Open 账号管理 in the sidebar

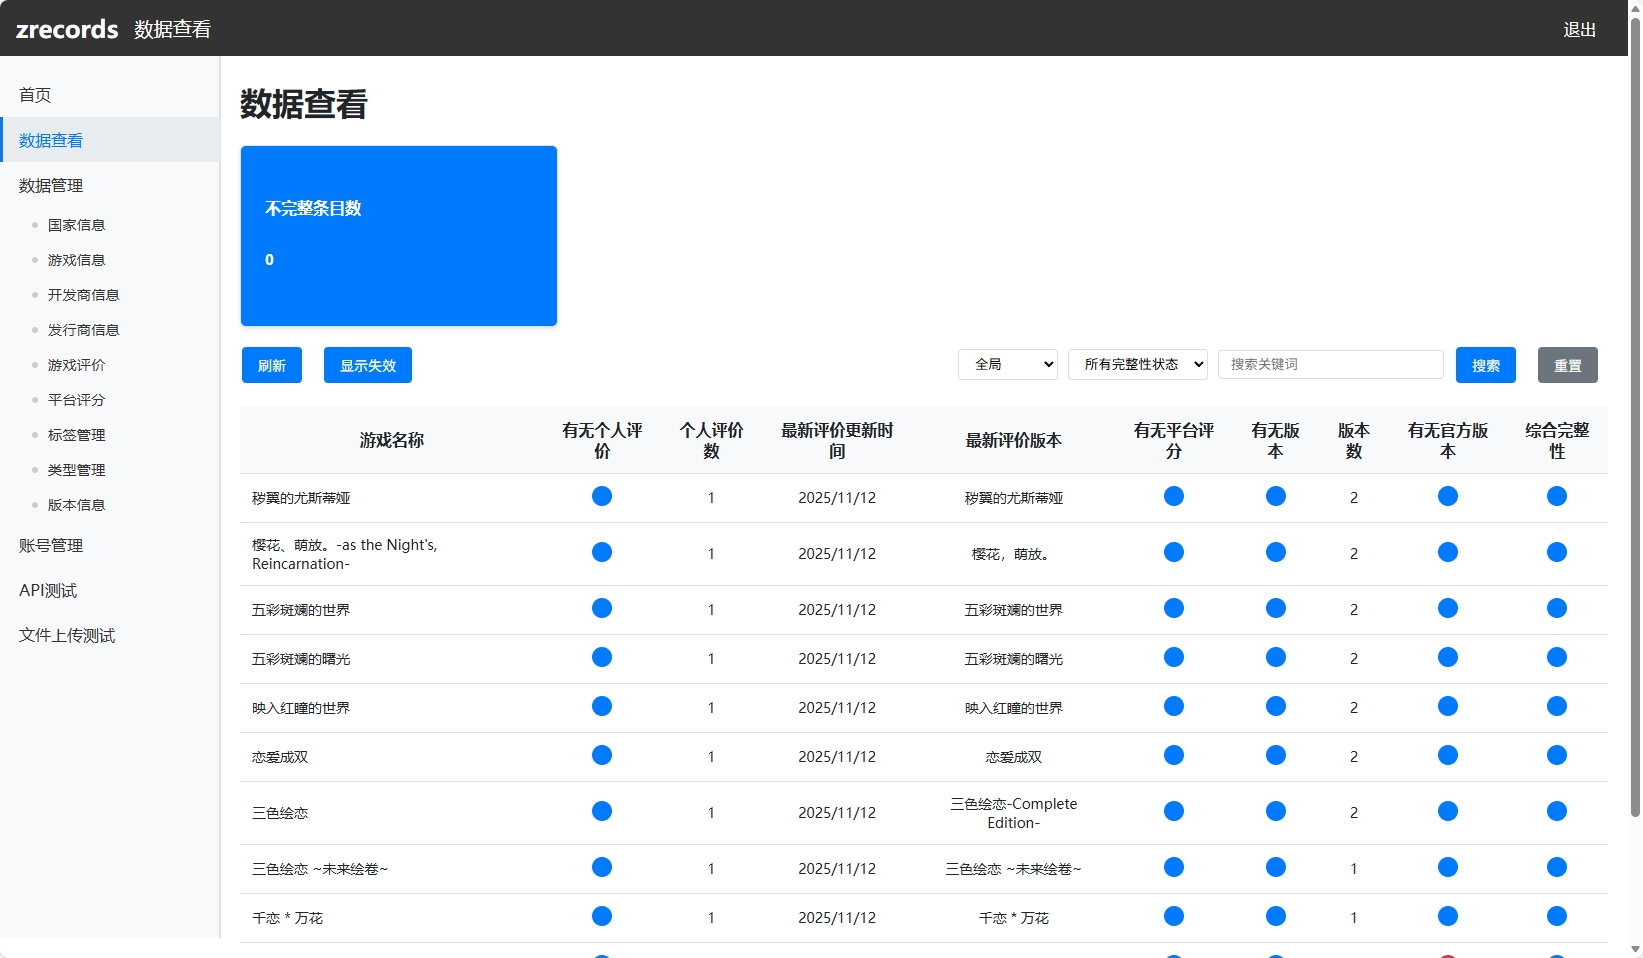tap(51, 545)
